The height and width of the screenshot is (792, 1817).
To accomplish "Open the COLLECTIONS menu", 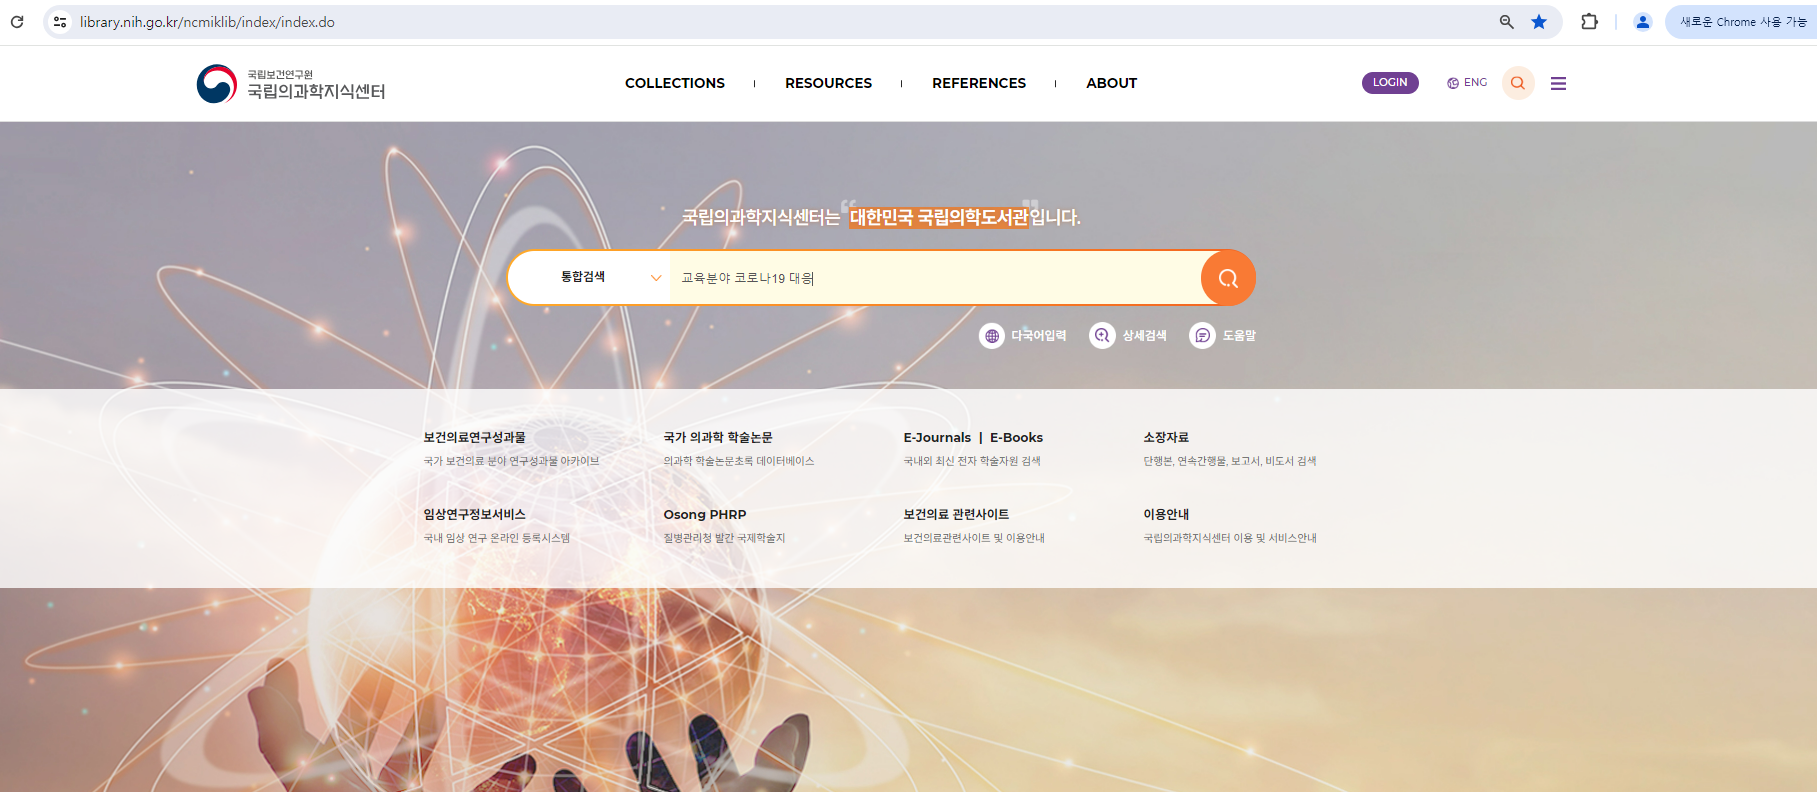I will pyautogui.click(x=675, y=83).
